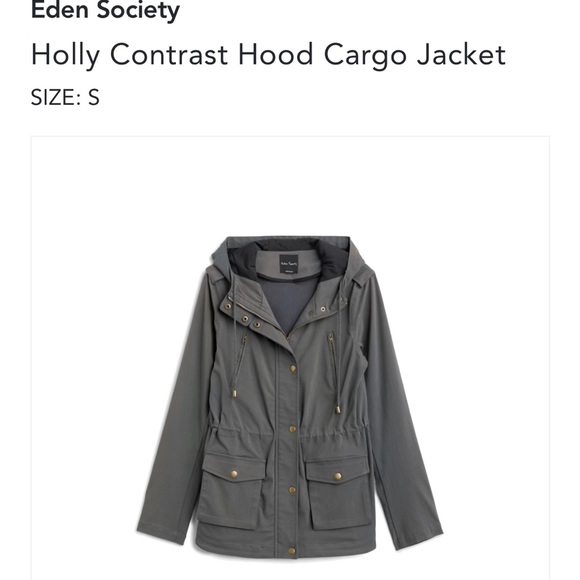
Task: Click the left hood drawstring metal tip
Action: (x=234, y=392)
